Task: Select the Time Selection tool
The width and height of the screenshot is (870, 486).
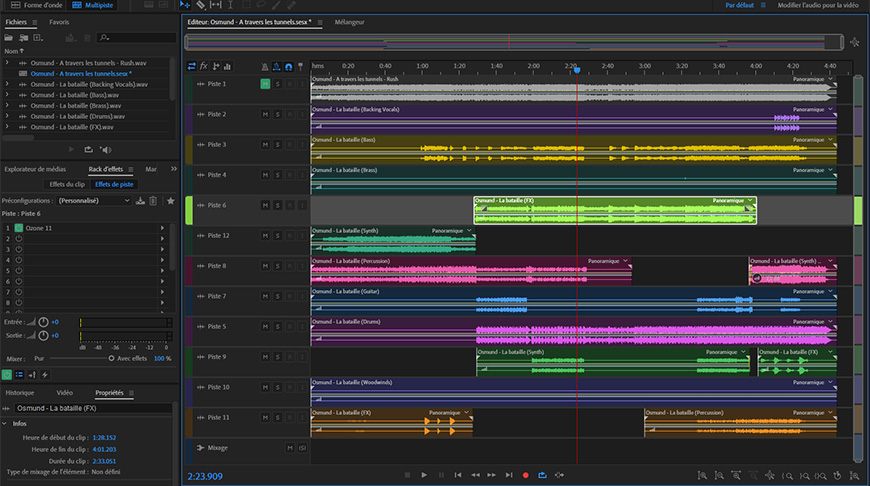Action: [231, 5]
